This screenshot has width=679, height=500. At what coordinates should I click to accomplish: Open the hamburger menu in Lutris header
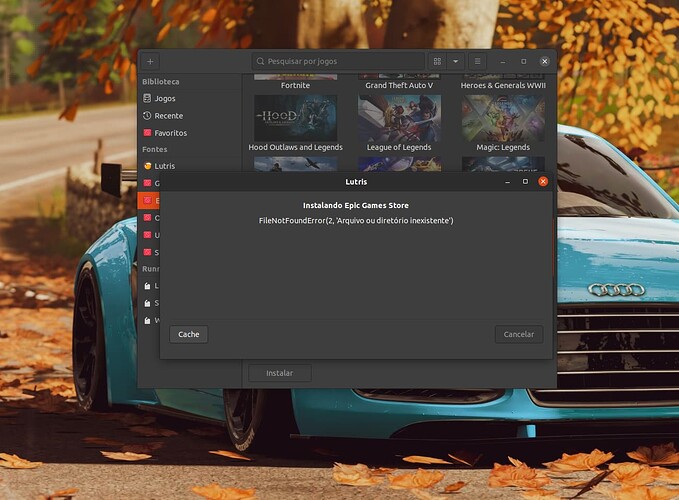(477, 61)
